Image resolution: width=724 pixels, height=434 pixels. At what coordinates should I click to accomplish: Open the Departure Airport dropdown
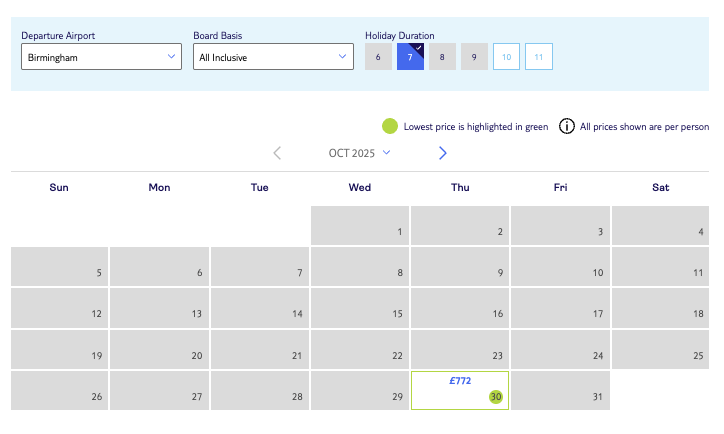pyautogui.click(x=101, y=57)
